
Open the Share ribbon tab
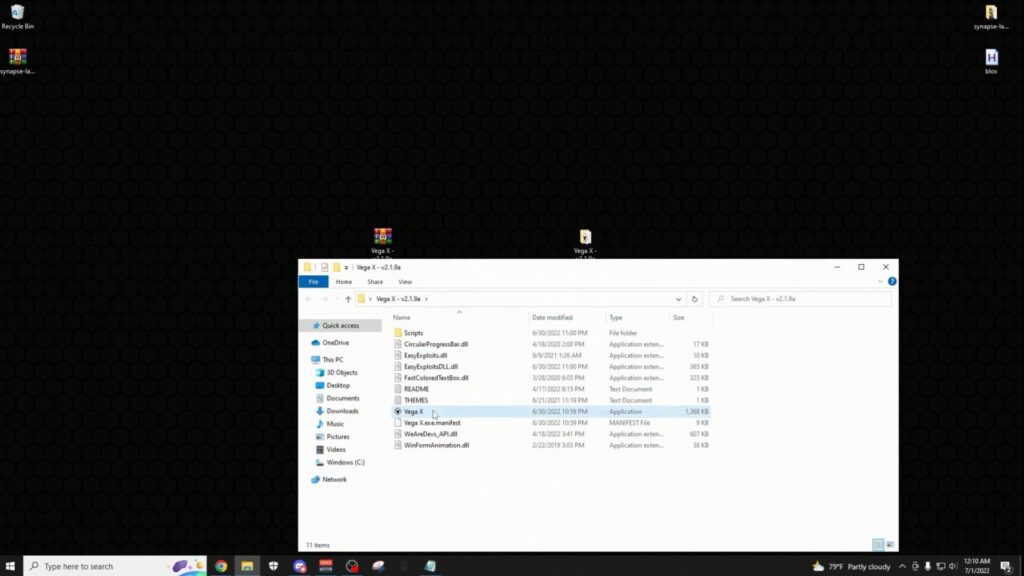[x=375, y=282]
